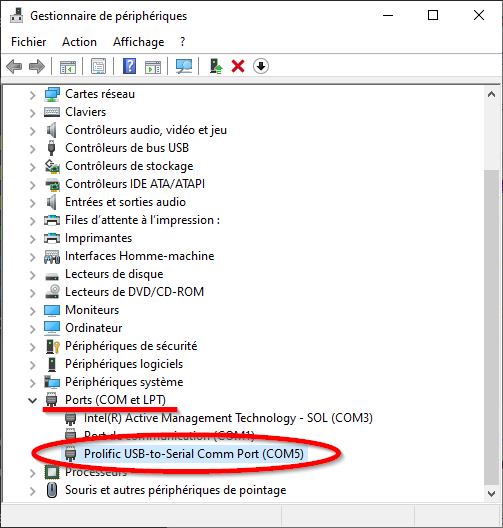
Task: Click the back arrow toolbar button
Action: coord(14,66)
